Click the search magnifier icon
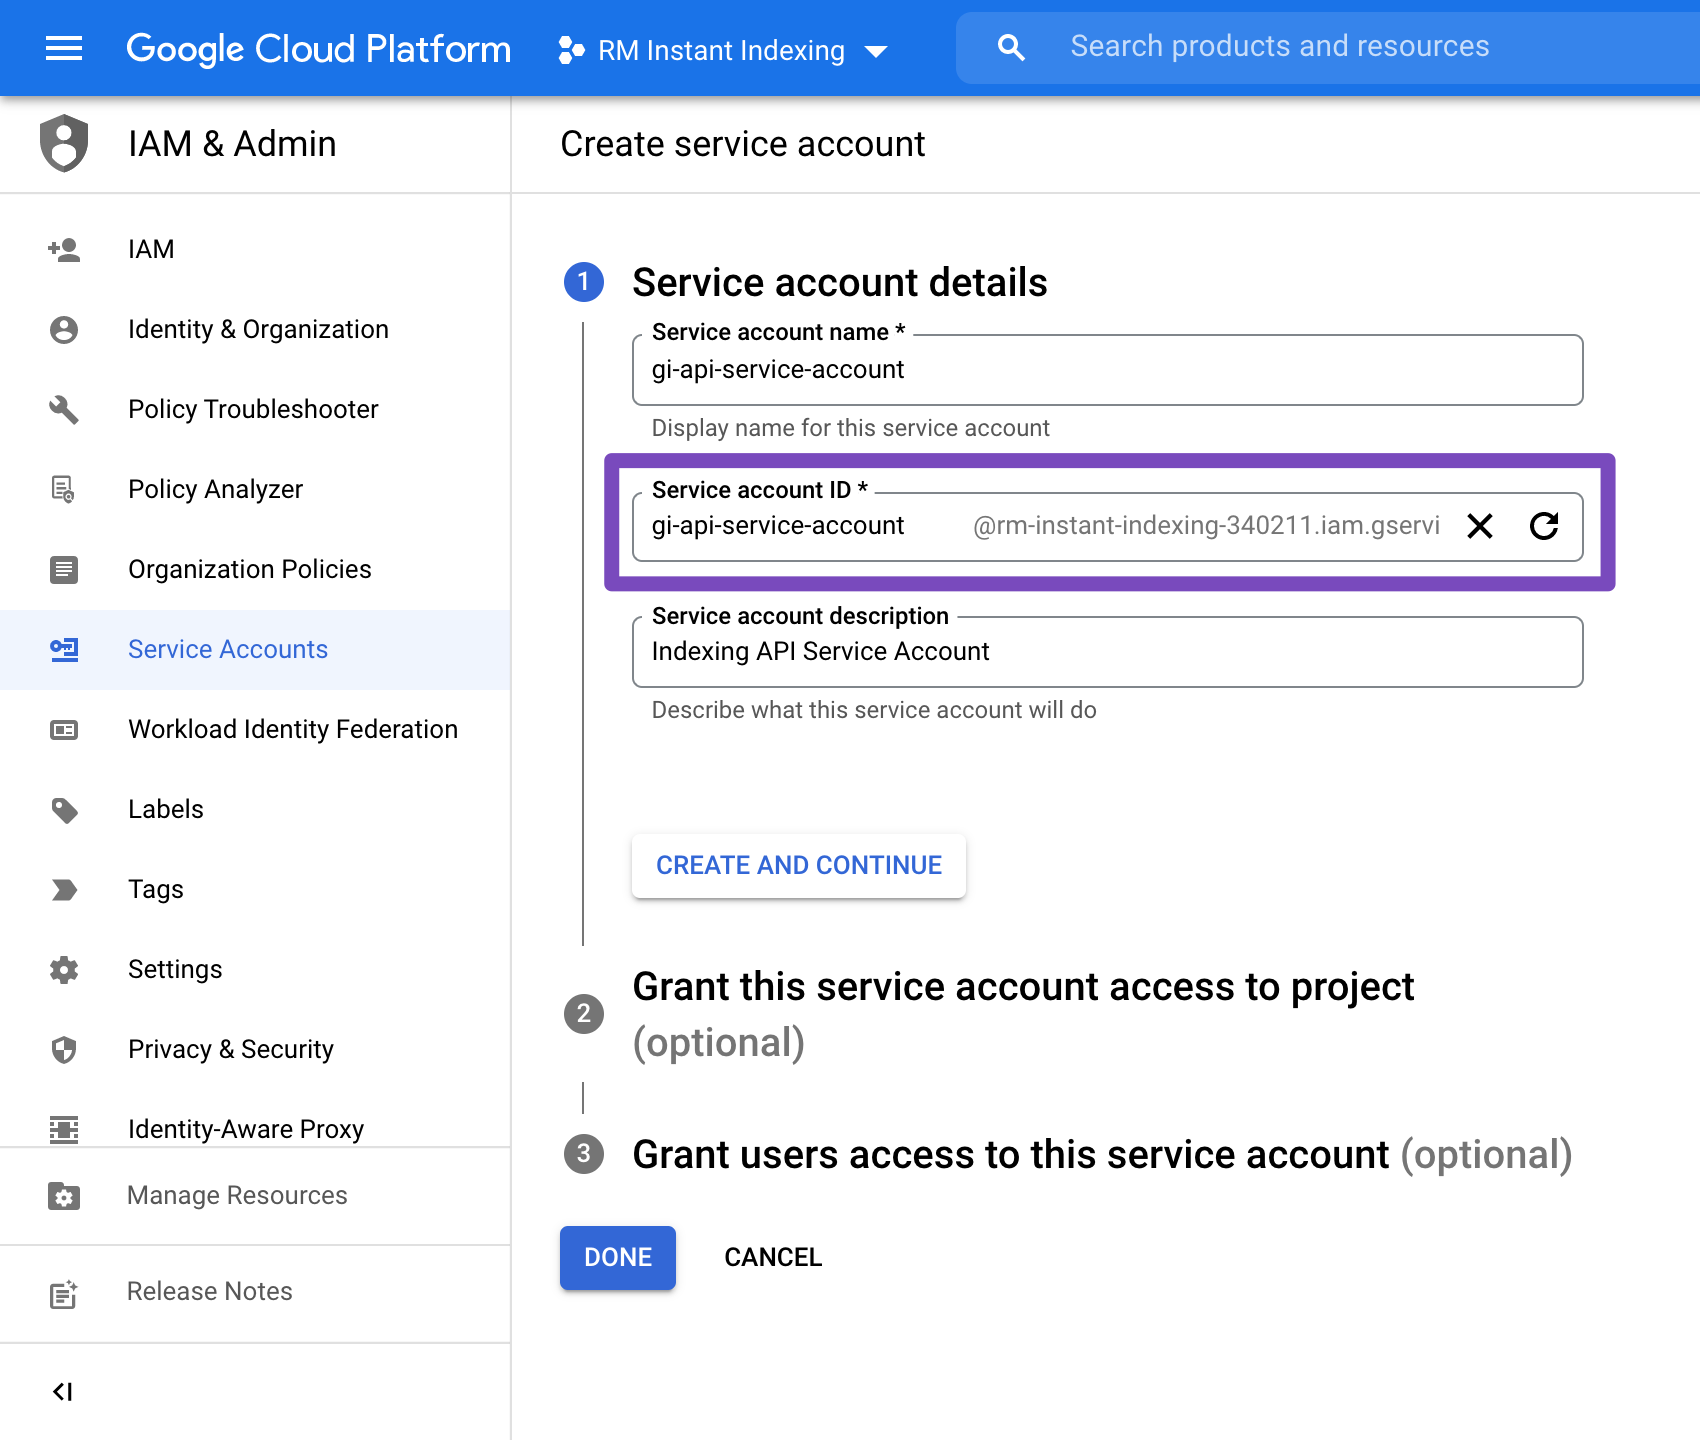Screen dimensions: 1700x1440 (1011, 46)
